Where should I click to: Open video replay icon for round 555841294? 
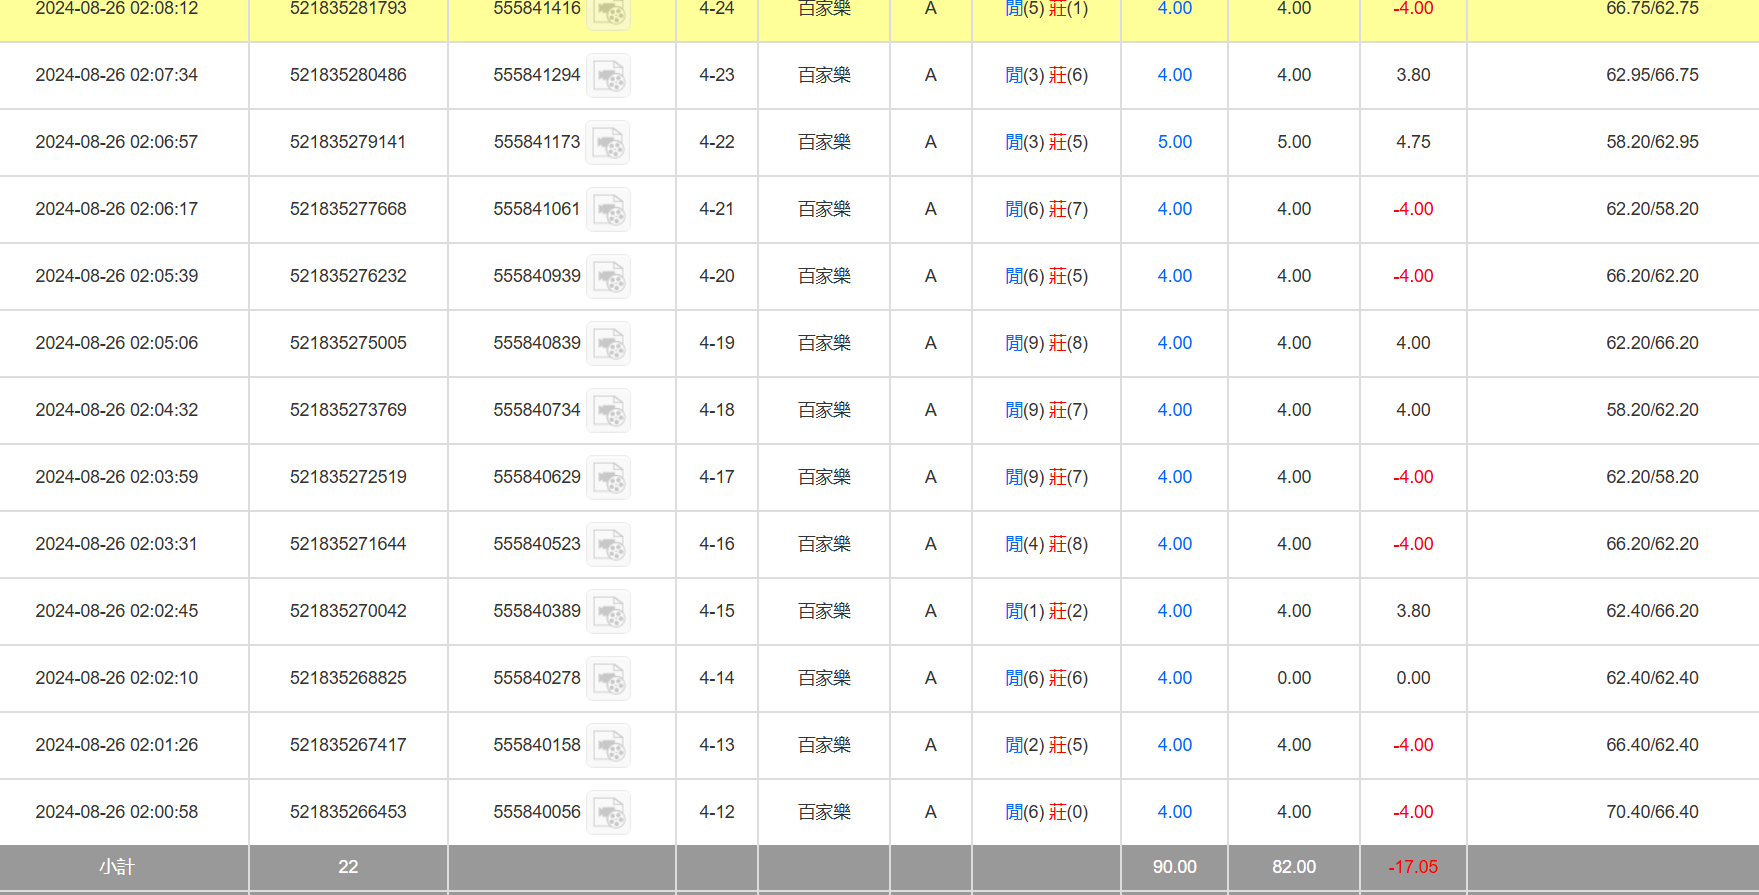click(x=608, y=76)
